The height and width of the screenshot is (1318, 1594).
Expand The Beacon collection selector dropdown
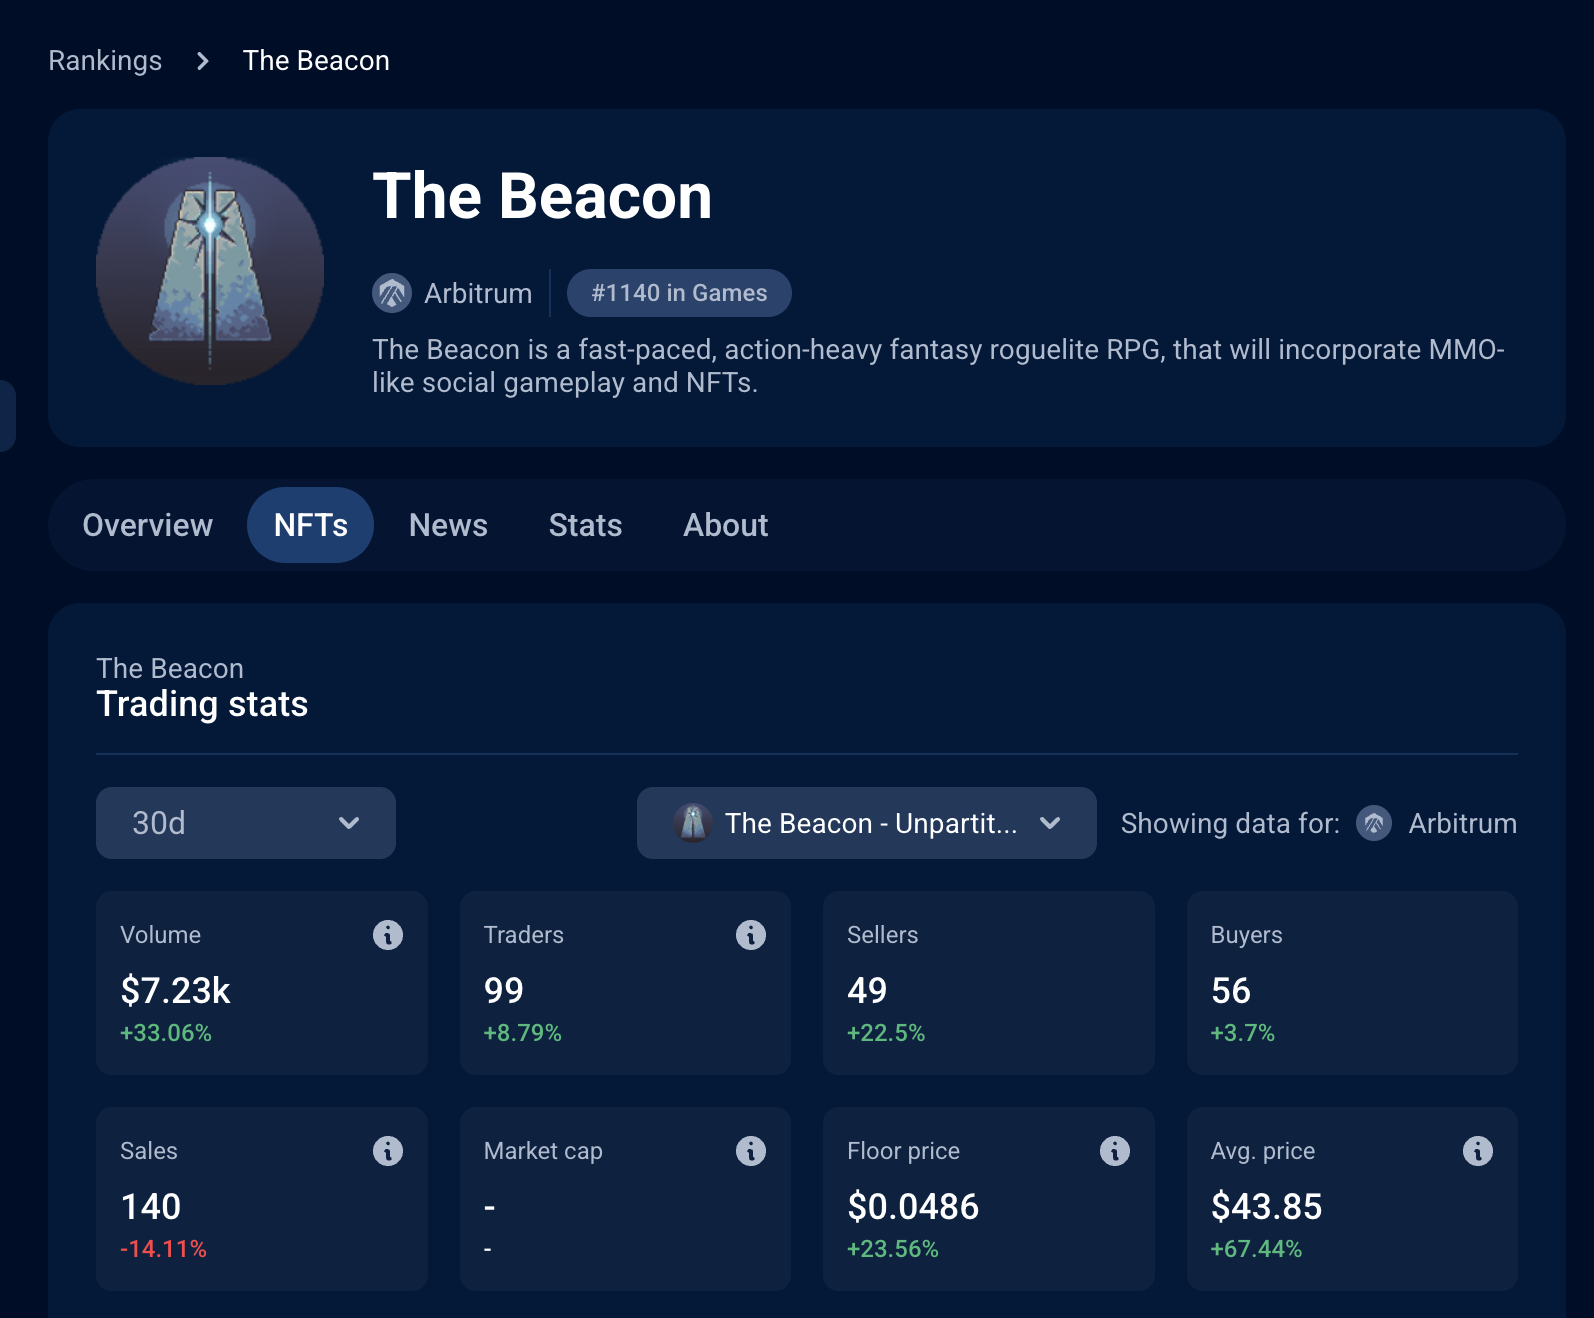click(x=866, y=823)
